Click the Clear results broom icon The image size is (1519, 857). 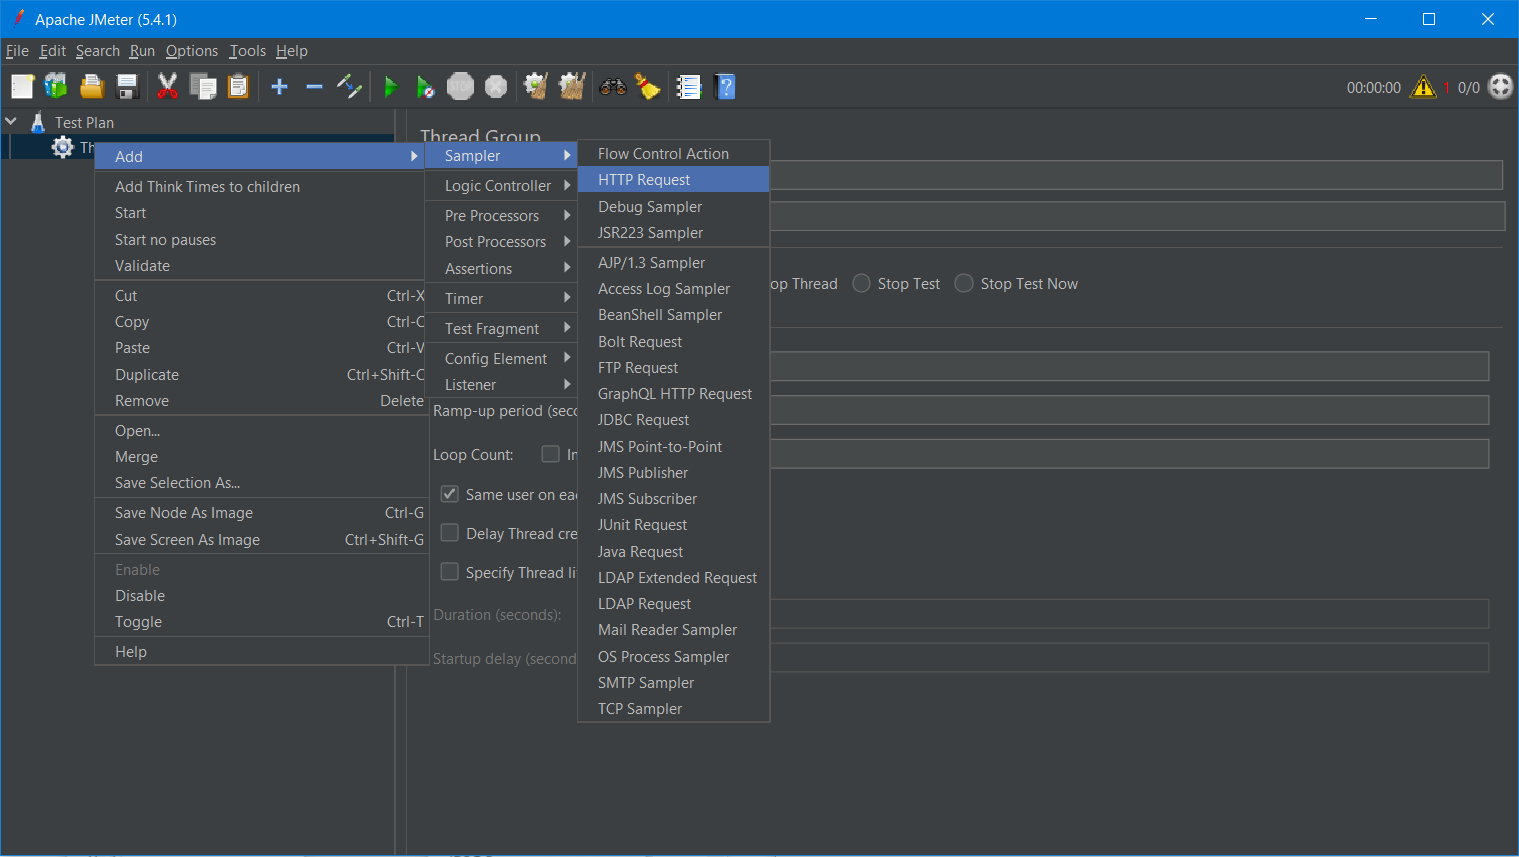point(536,87)
